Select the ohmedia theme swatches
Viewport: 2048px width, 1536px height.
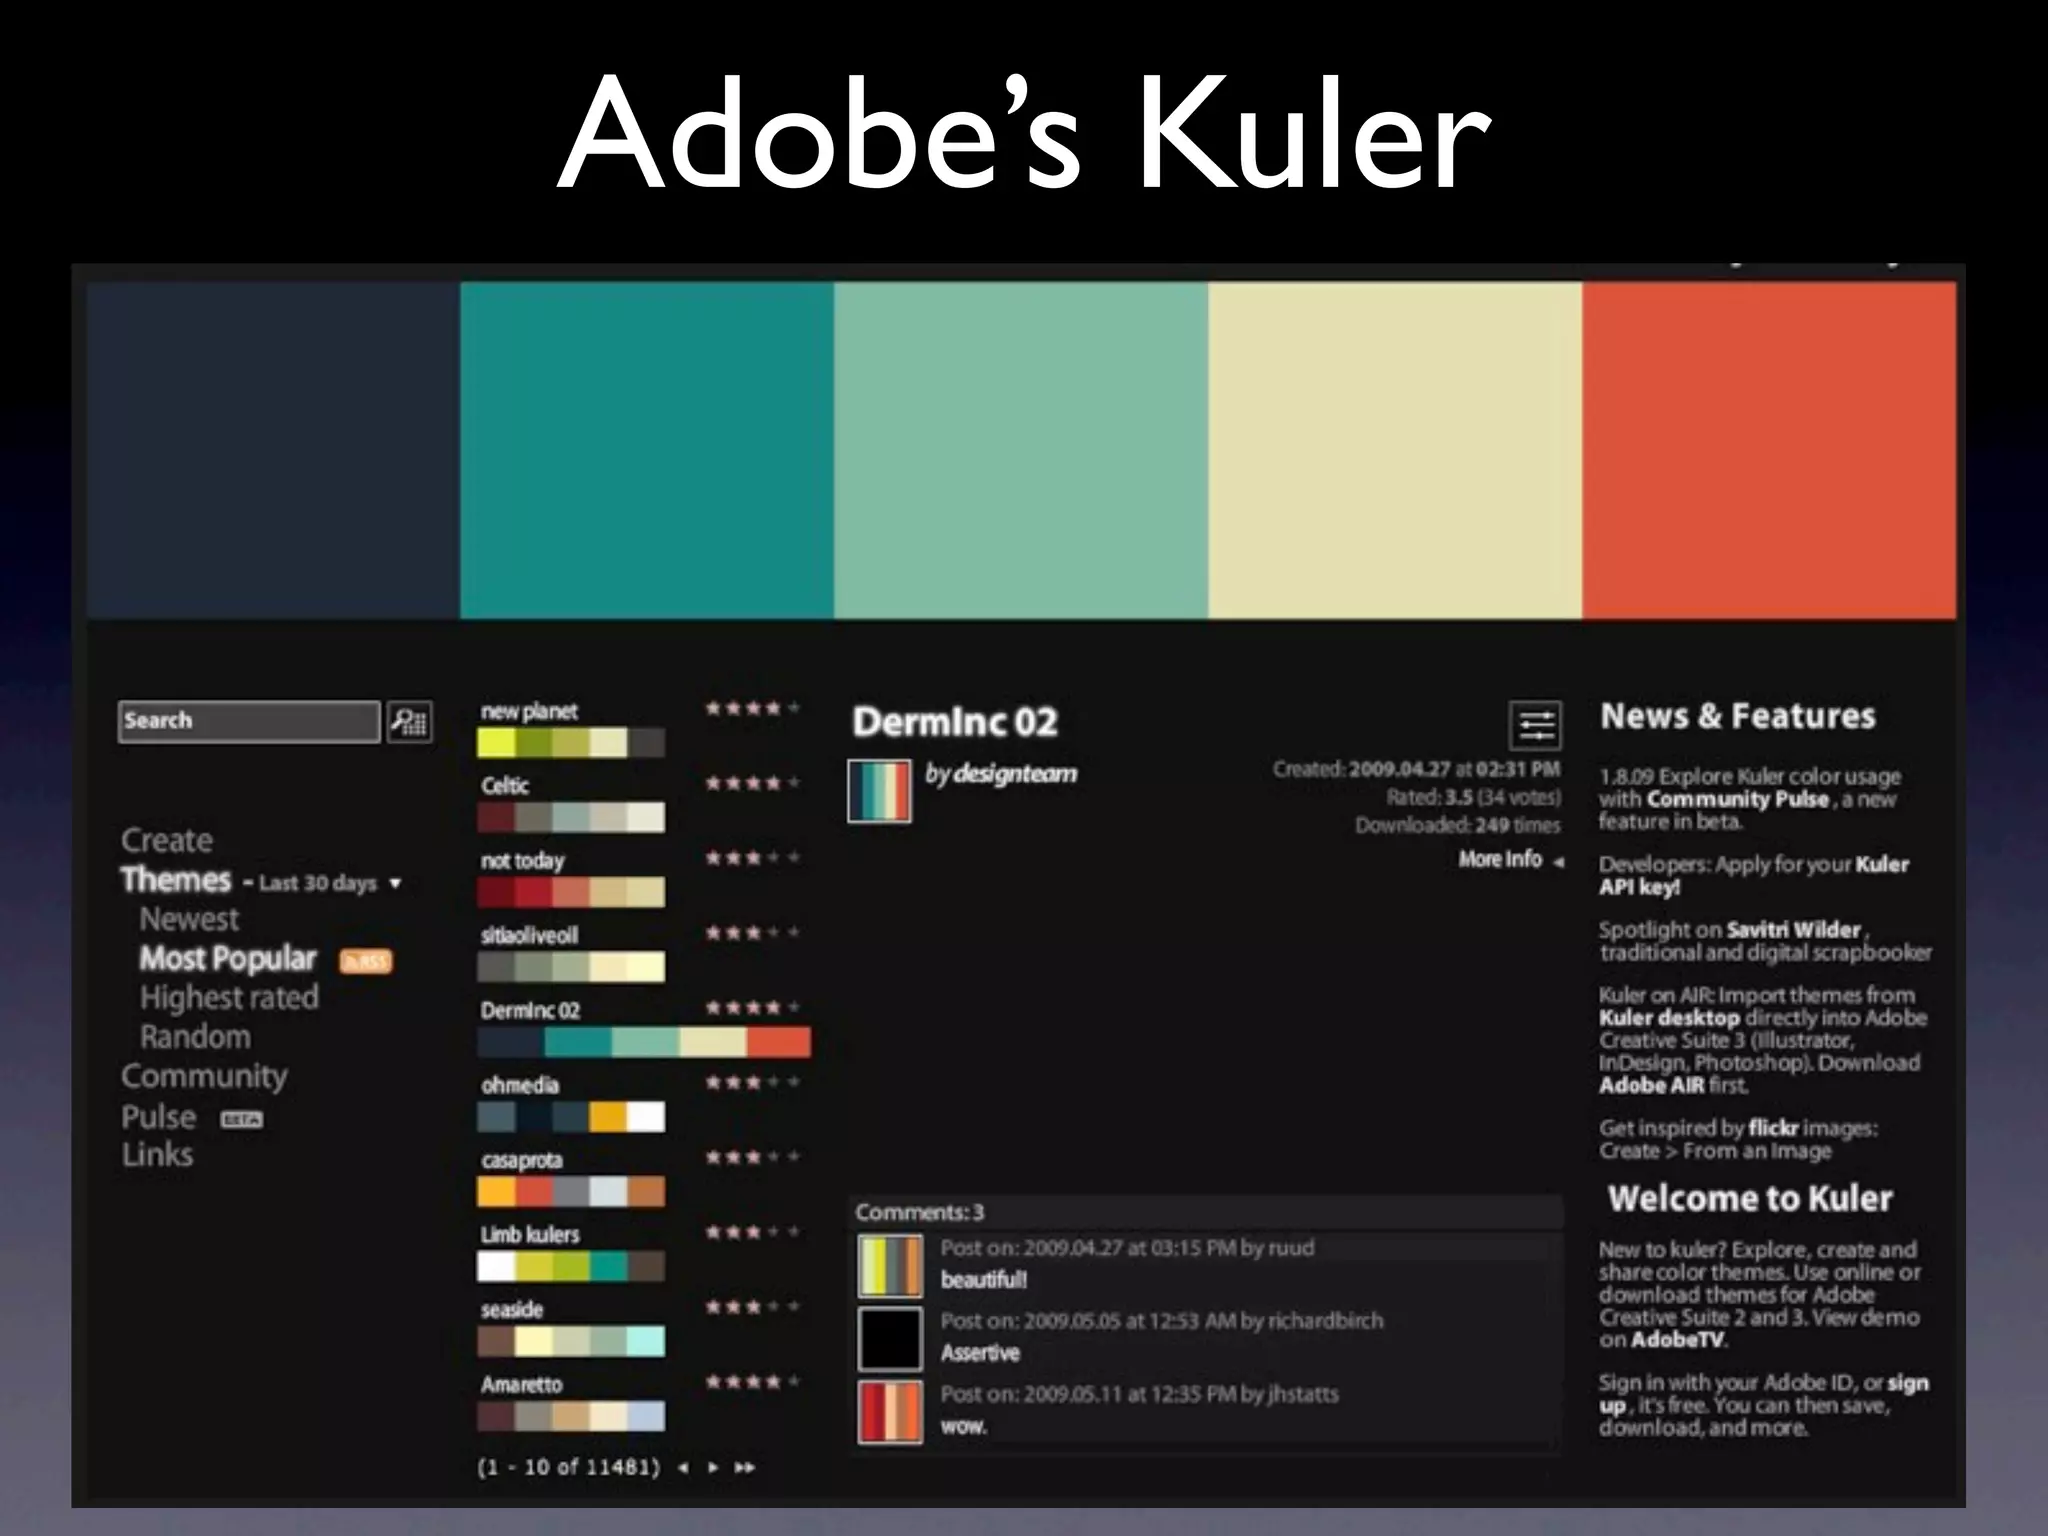[x=571, y=1117]
